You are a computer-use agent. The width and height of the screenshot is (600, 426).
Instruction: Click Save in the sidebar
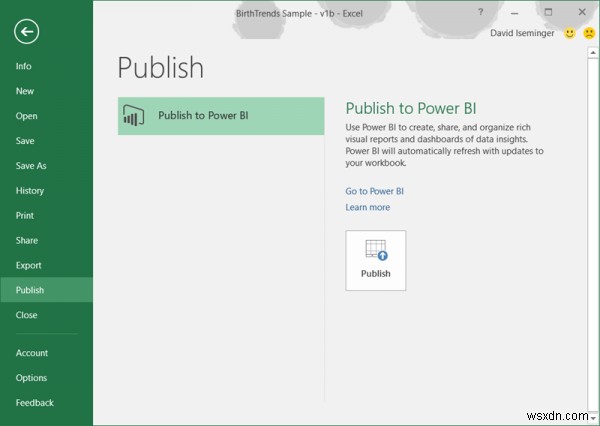46,141
